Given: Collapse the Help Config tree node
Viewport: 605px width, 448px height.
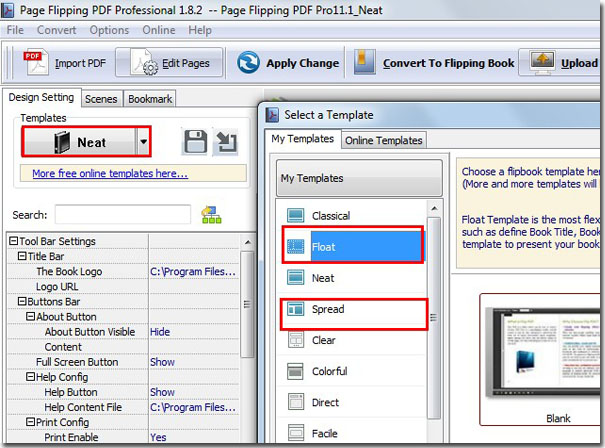Looking at the screenshot, I should tap(30, 377).
